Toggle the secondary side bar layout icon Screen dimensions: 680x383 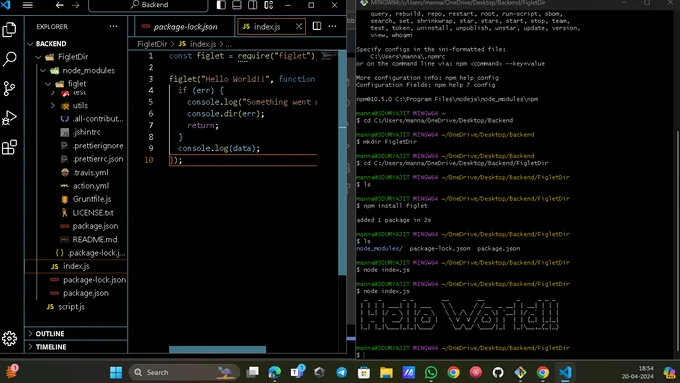coord(252,5)
